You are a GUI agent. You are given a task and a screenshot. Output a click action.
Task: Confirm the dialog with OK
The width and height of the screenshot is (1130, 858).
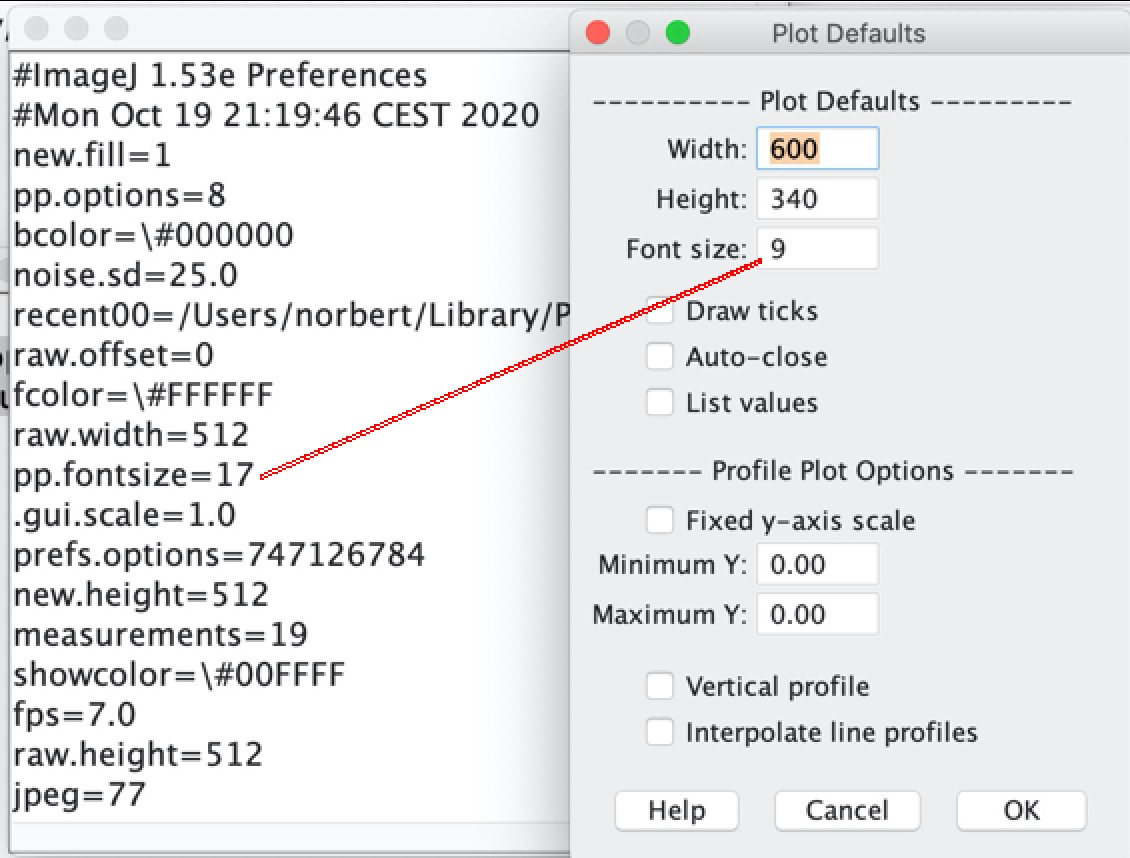[x=1021, y=810]
